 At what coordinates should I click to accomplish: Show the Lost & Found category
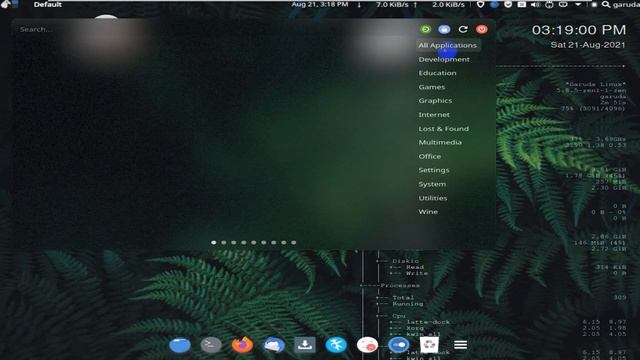pos(443,129)
